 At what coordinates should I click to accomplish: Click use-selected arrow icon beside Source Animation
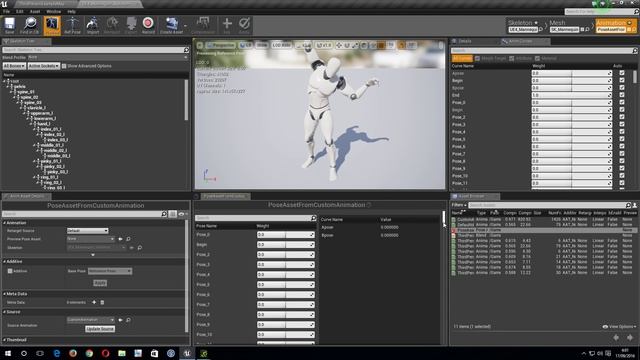(x=120, y=320)
